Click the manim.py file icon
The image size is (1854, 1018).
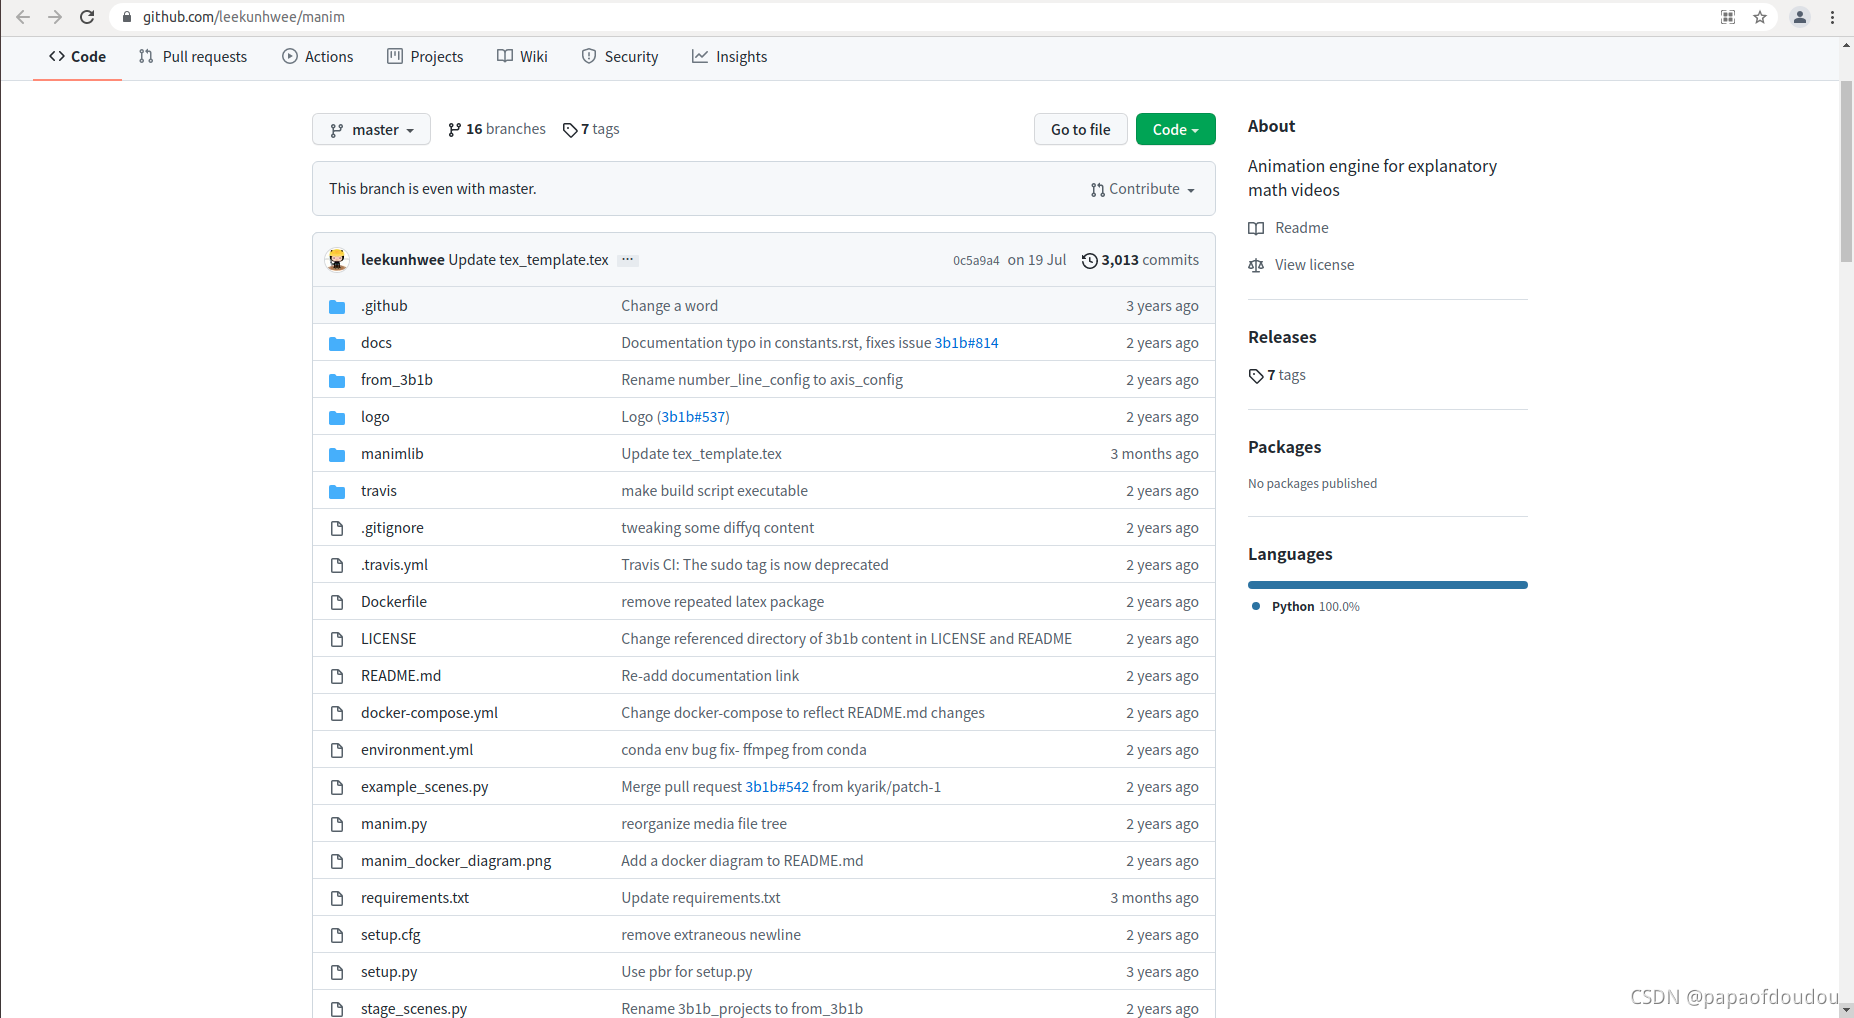337,824
